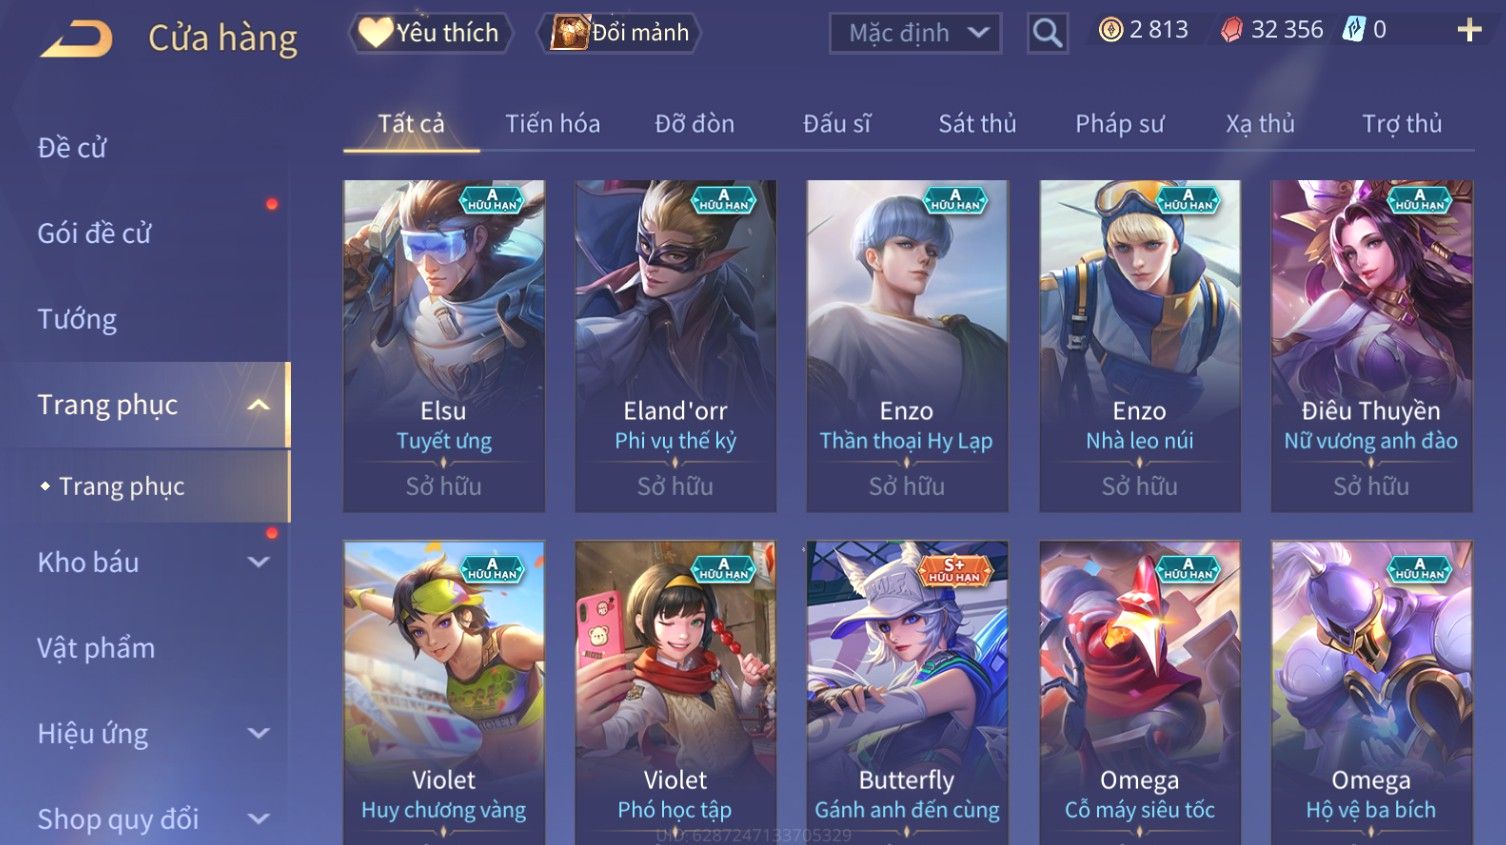Tap the plus icon to add currency
This screenshot has width=1506, height=845.
pos(1469,30)
